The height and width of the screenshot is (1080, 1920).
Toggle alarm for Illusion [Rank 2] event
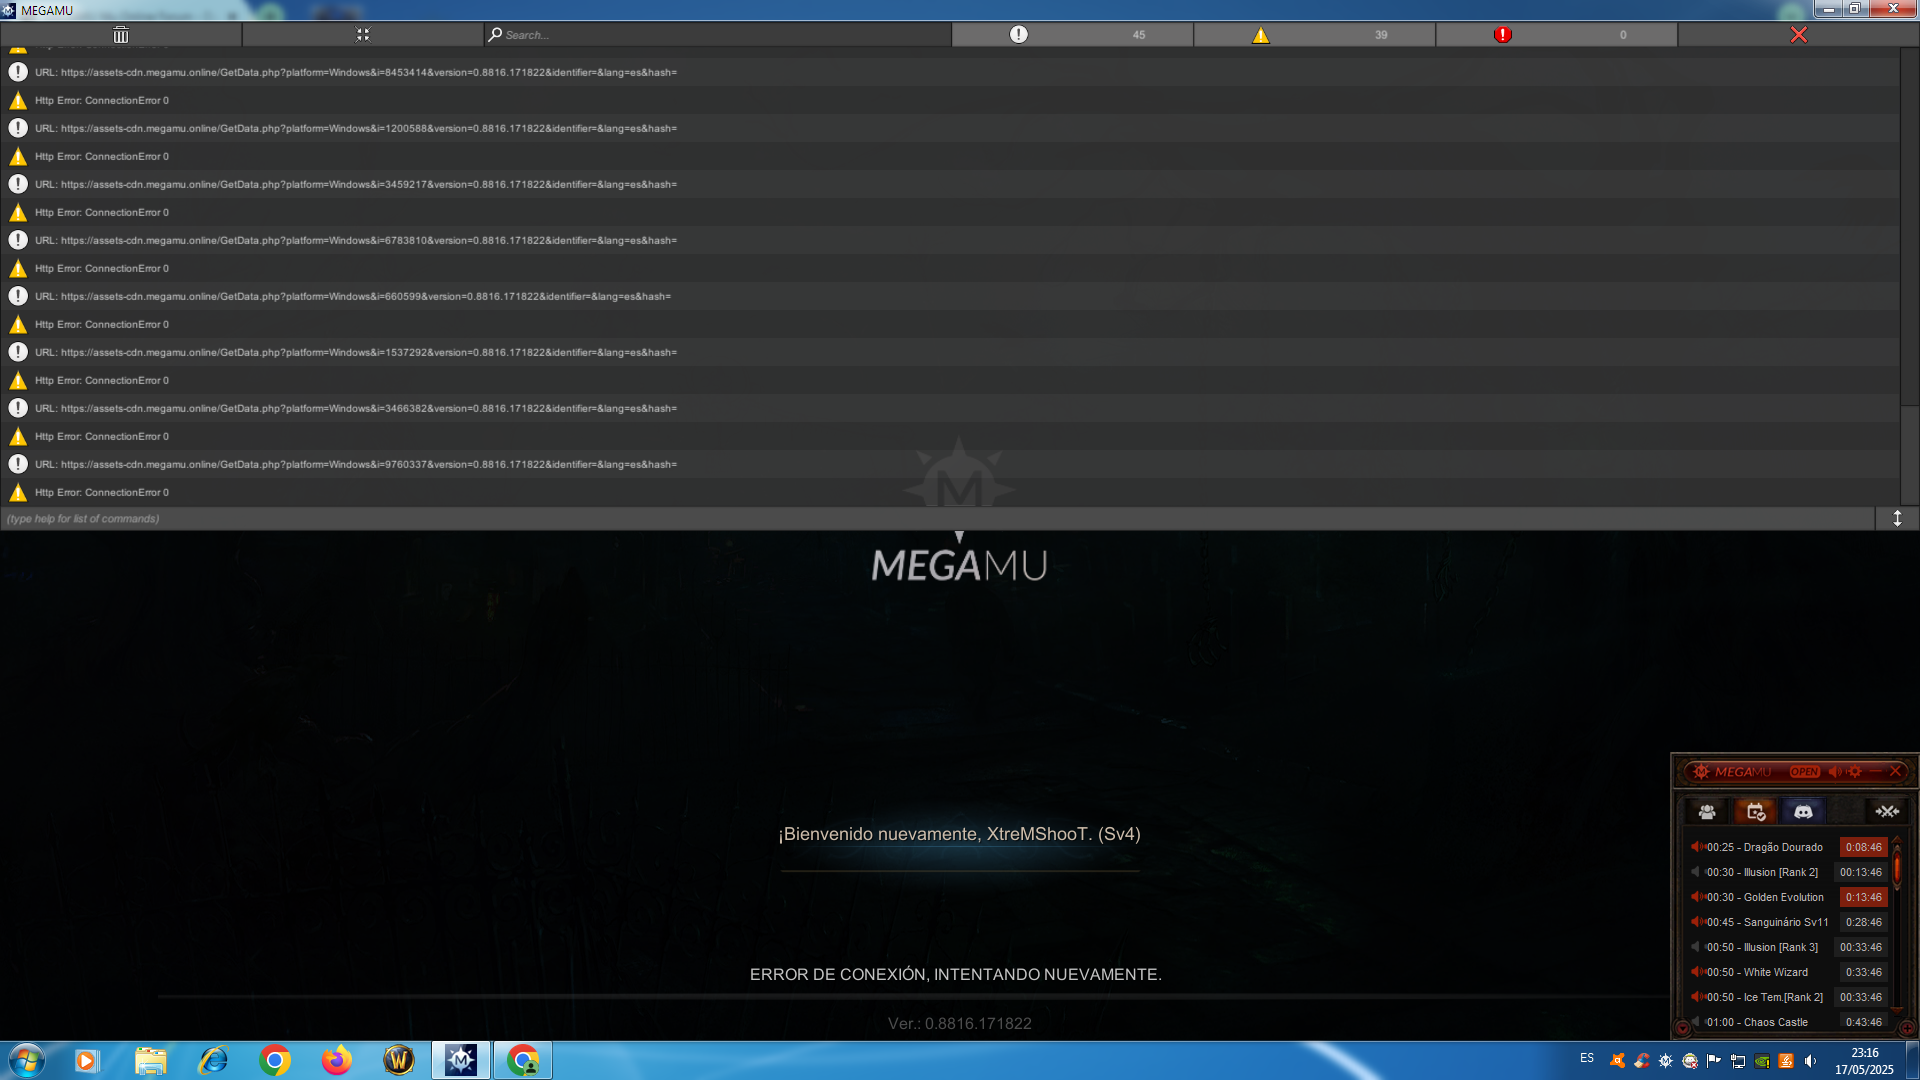tap(1697, 872)
